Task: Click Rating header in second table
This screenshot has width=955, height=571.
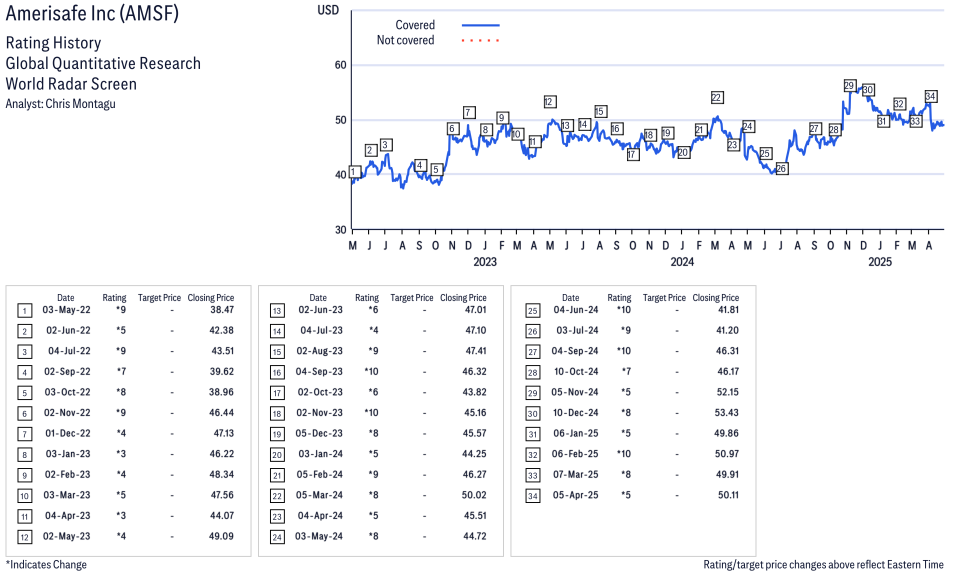Action: pos(367,298)
